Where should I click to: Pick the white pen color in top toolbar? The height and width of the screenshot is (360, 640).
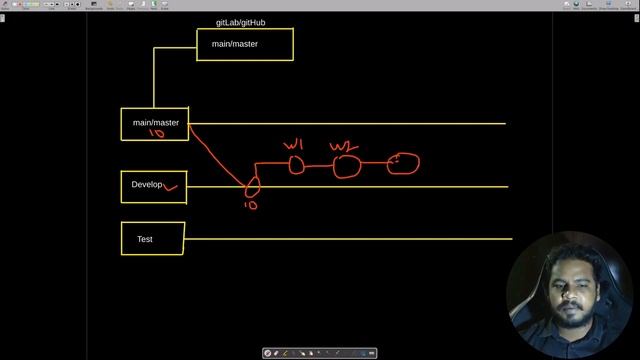pyautogui.click(x=14, y=4)
